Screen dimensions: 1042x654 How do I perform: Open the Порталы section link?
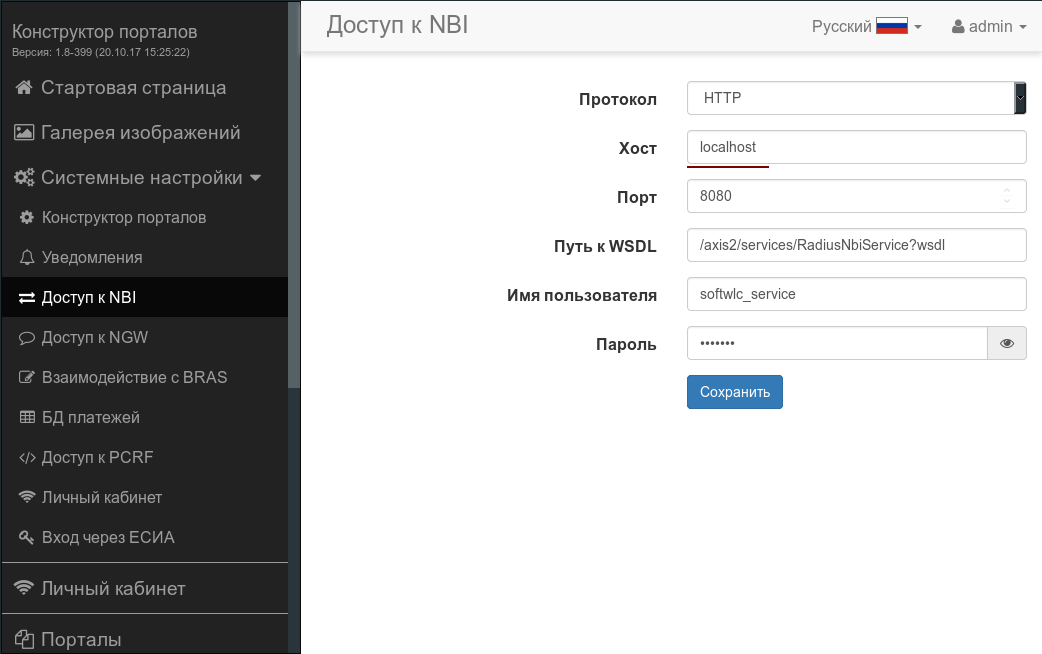80,639
